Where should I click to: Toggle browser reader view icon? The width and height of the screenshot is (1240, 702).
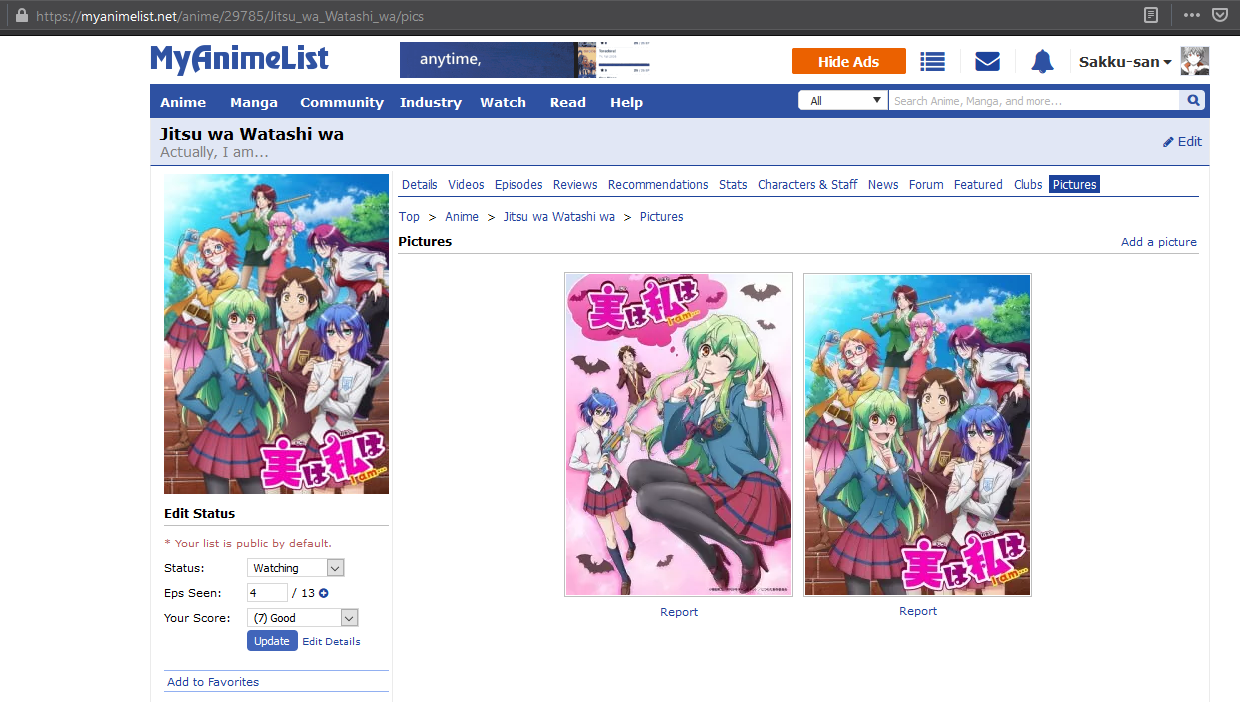coord(1151,15)
